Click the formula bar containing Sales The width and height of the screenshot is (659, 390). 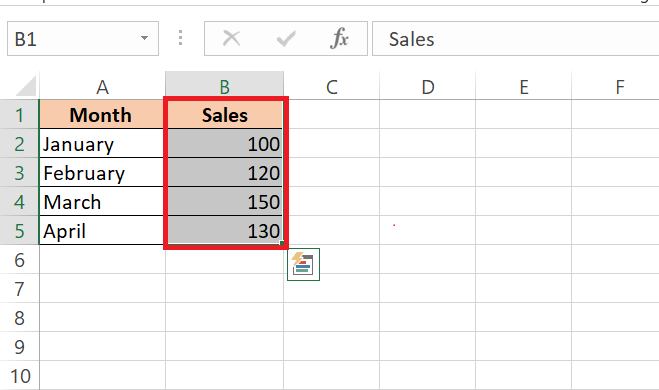tap(515, 39)
